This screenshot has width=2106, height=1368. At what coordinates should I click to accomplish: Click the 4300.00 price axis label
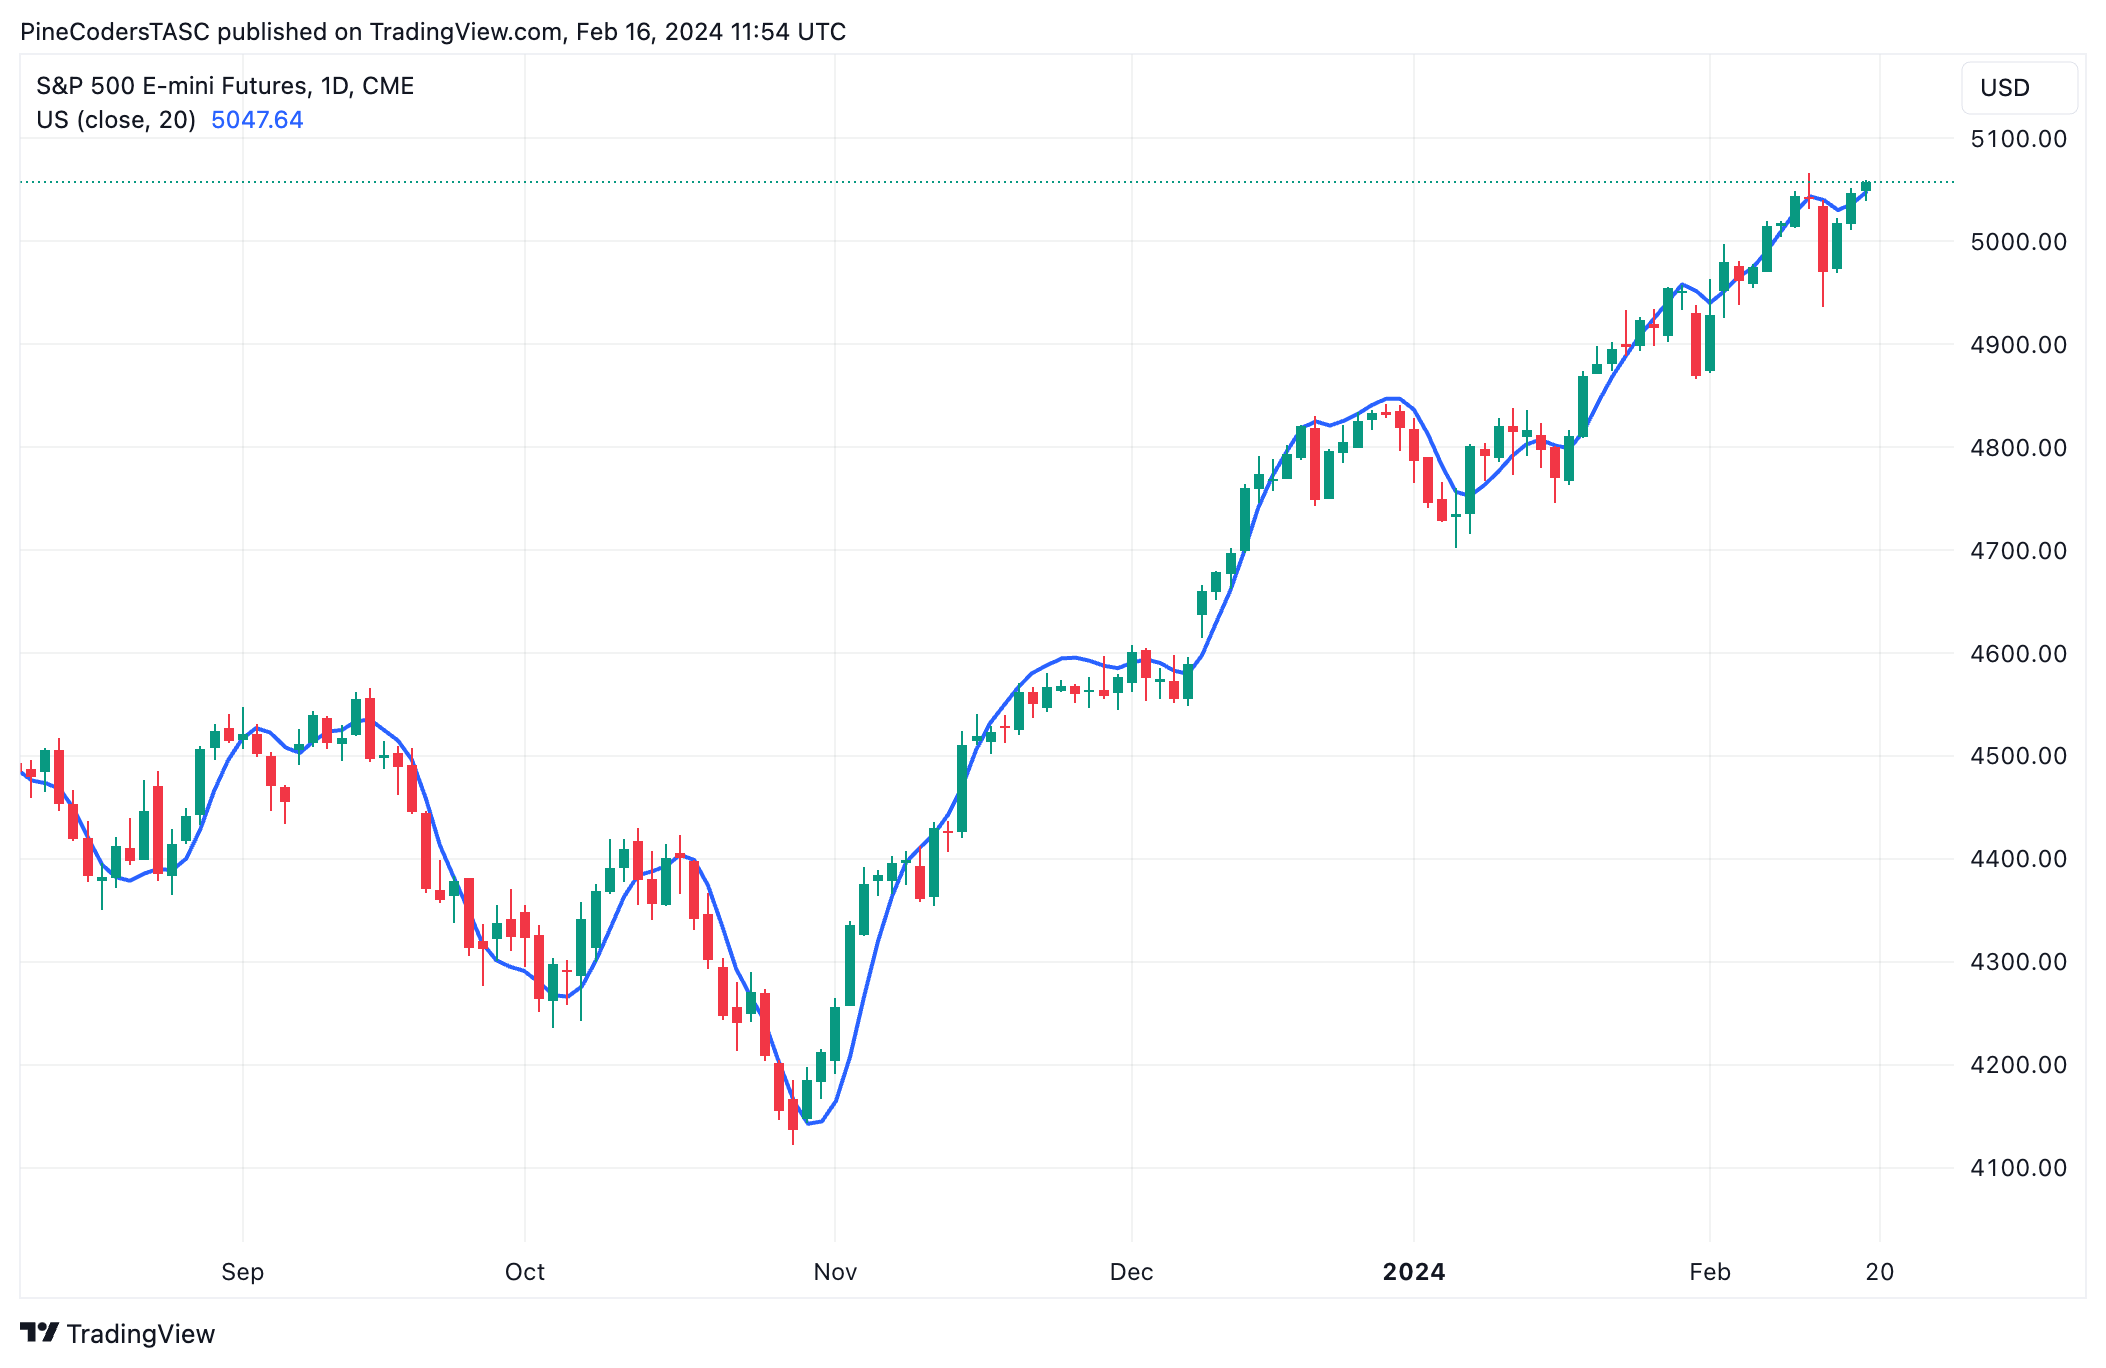click(x=2018, y=962)
